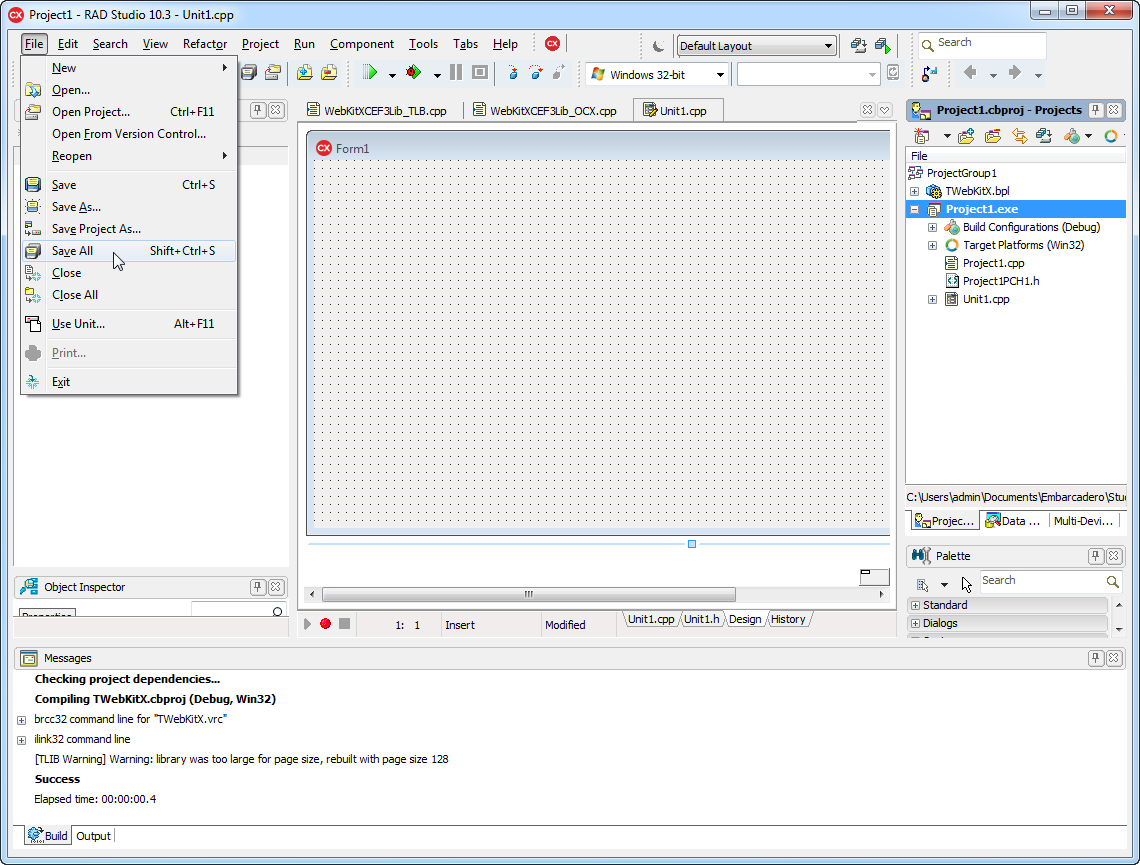Click the dark theme moon icon

tap(659, 46)
